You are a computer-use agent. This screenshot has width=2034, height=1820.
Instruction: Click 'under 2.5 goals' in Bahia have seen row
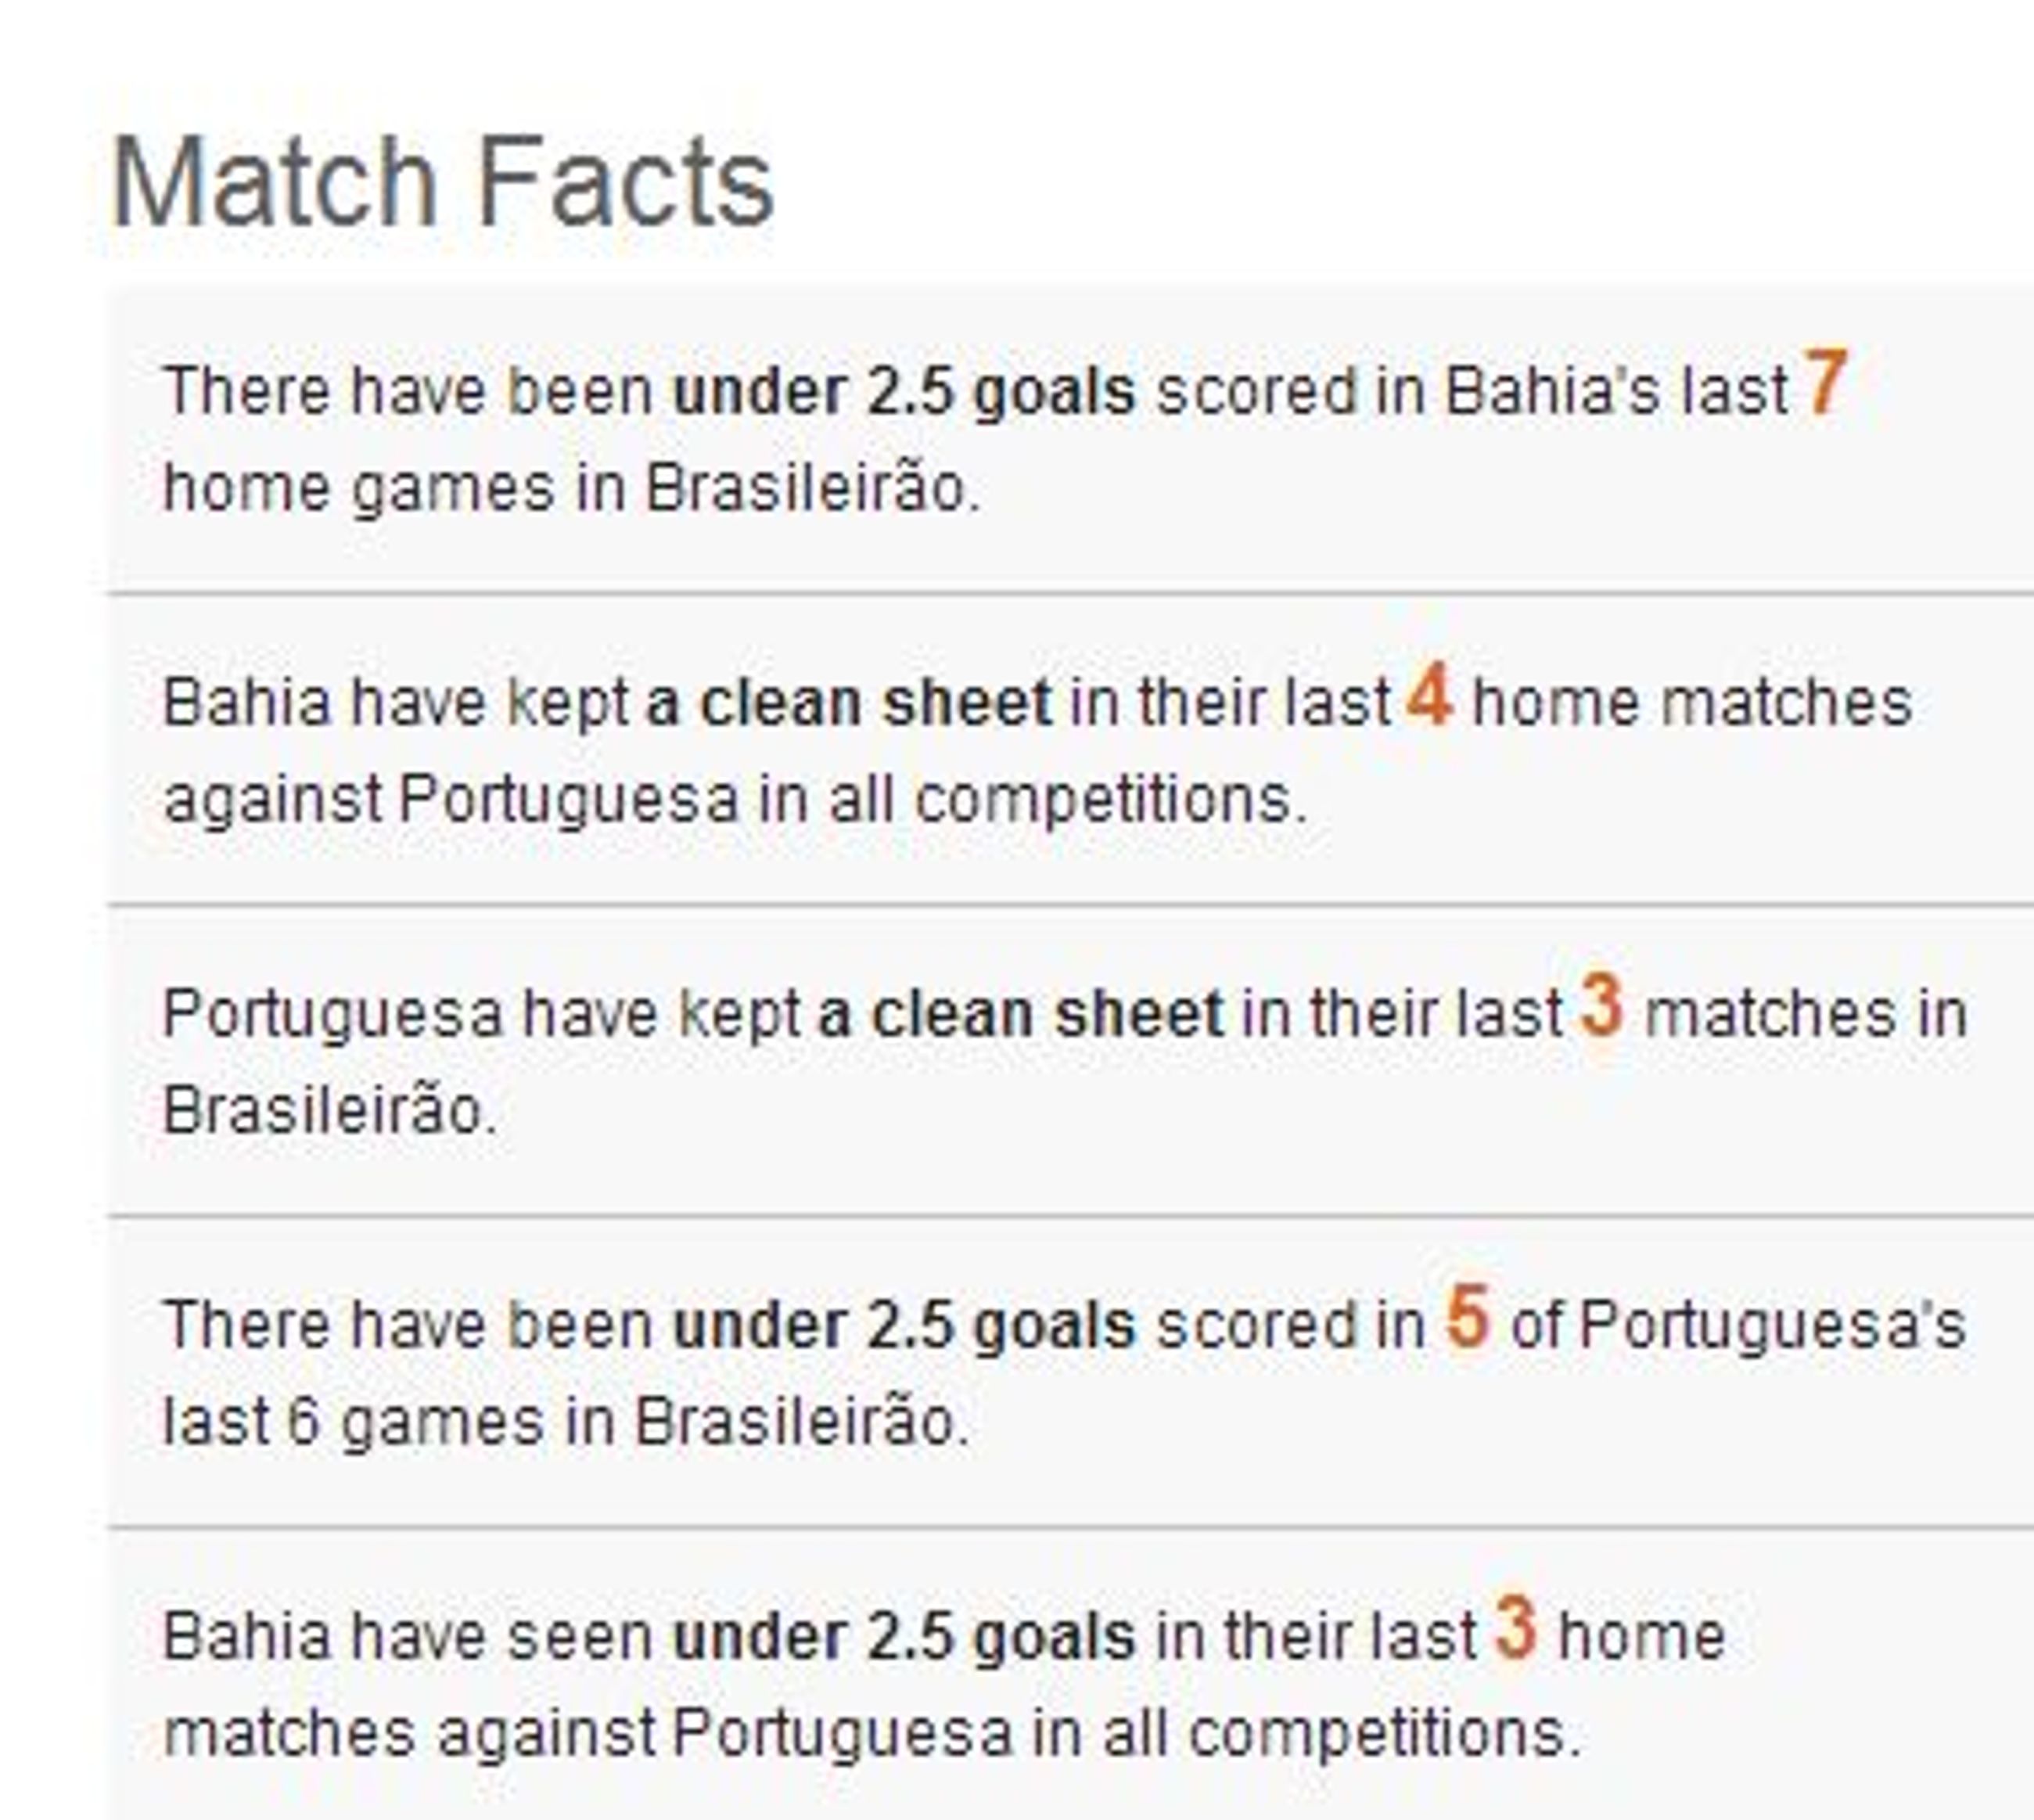pyautogui.click(x=904, y=1638)
